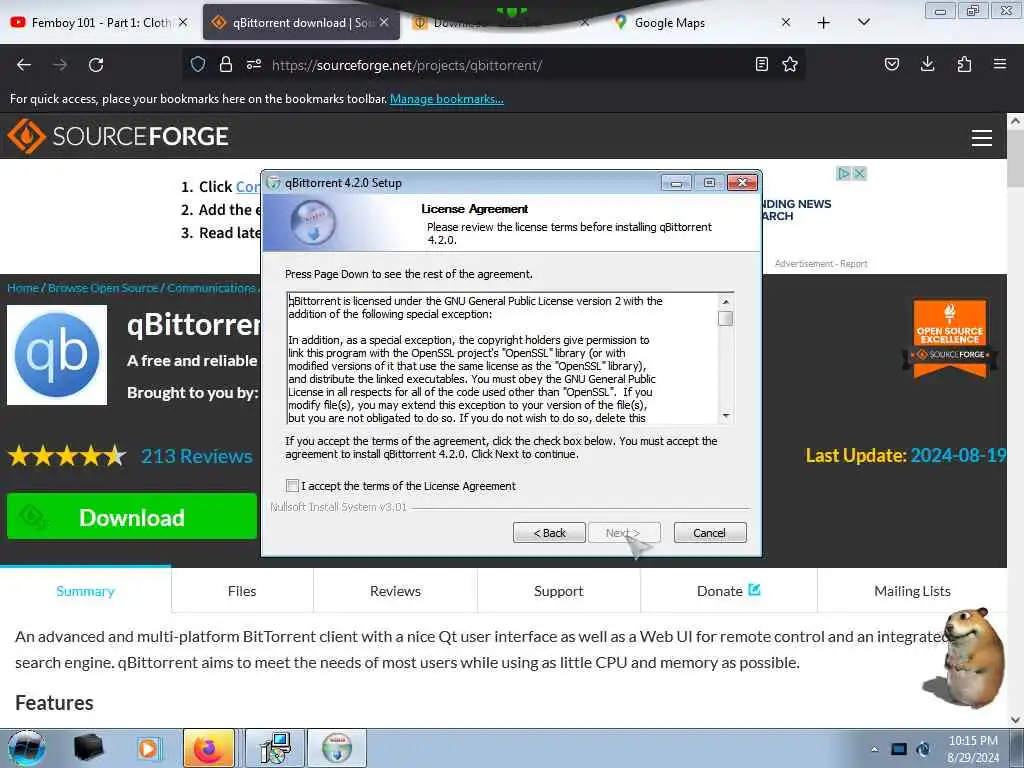Click the Back button in setup
Viewport: 1024px width, 768px height.
click(x=549, y=533)
